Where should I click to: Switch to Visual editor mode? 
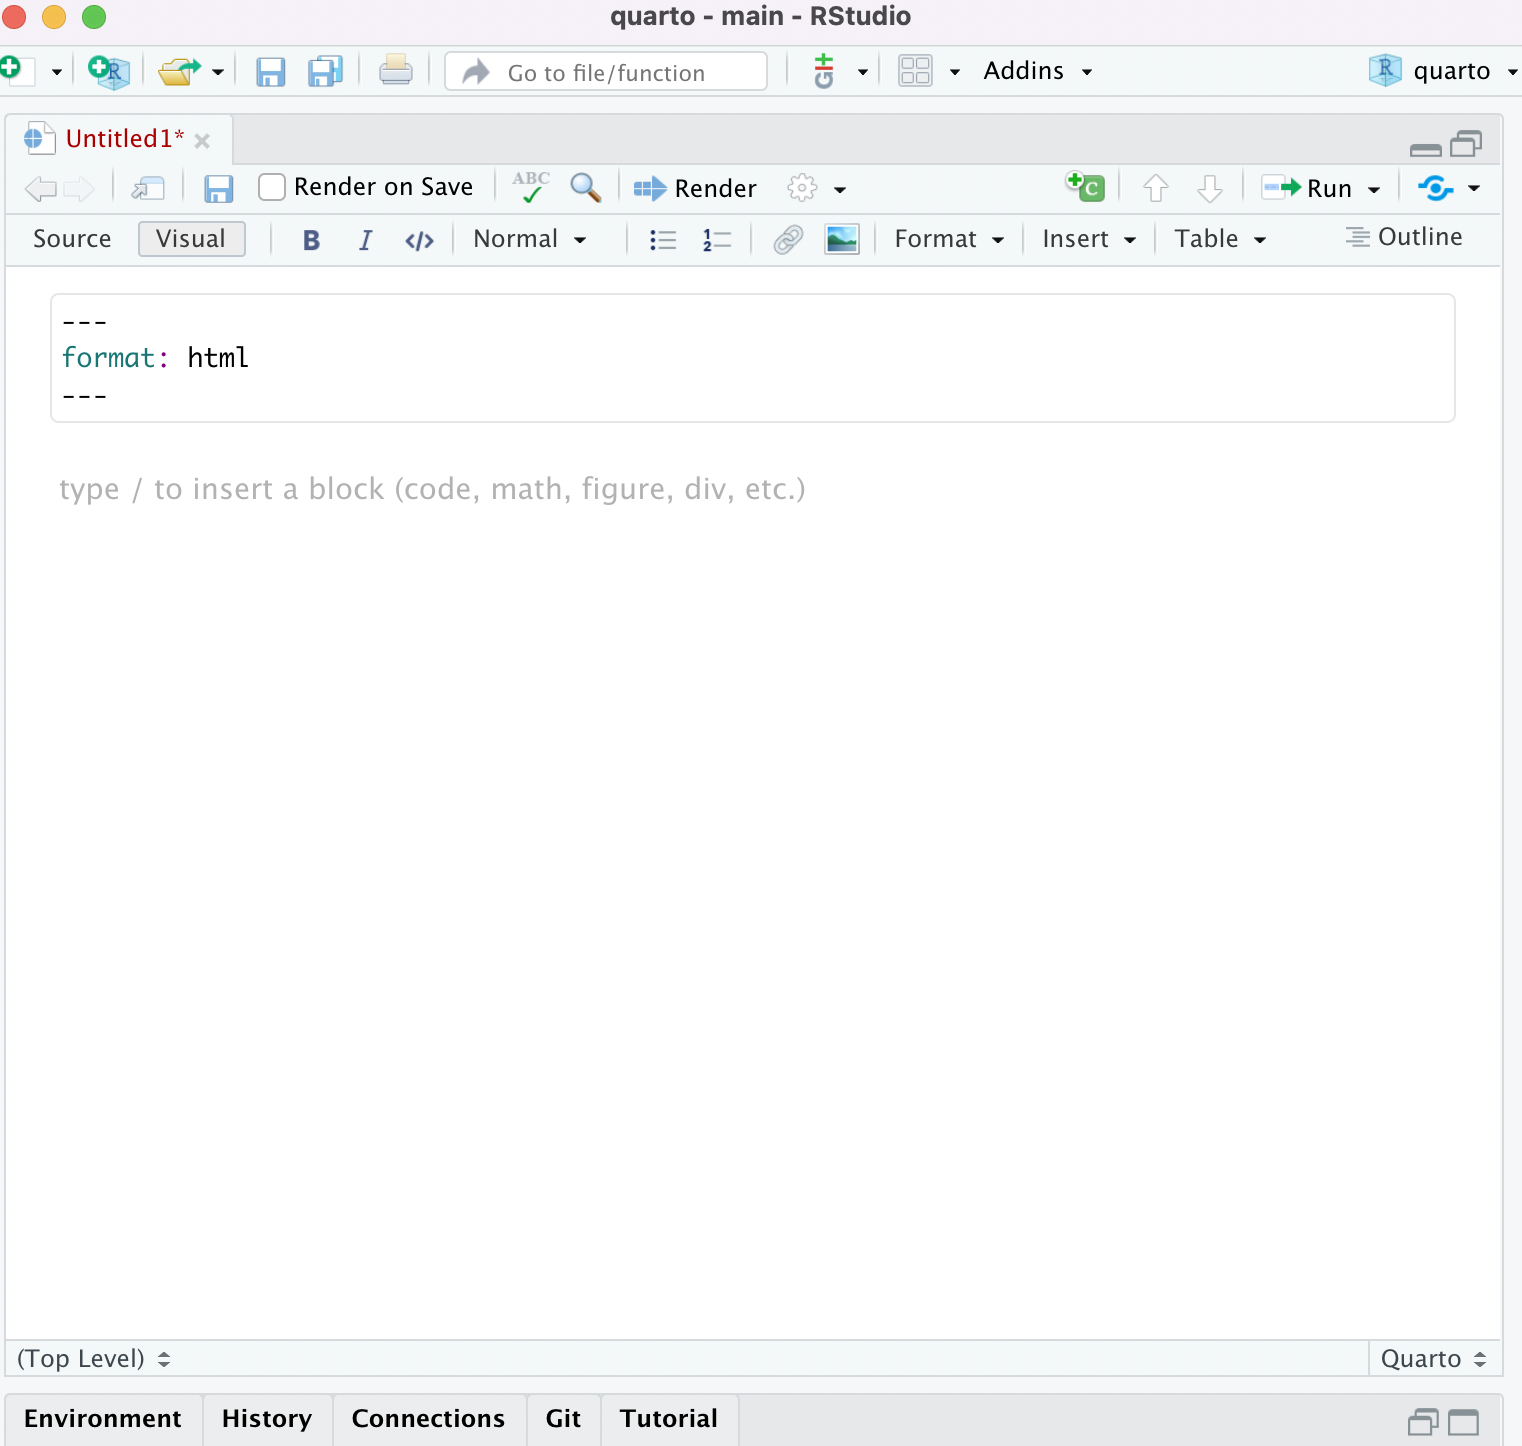191,239
